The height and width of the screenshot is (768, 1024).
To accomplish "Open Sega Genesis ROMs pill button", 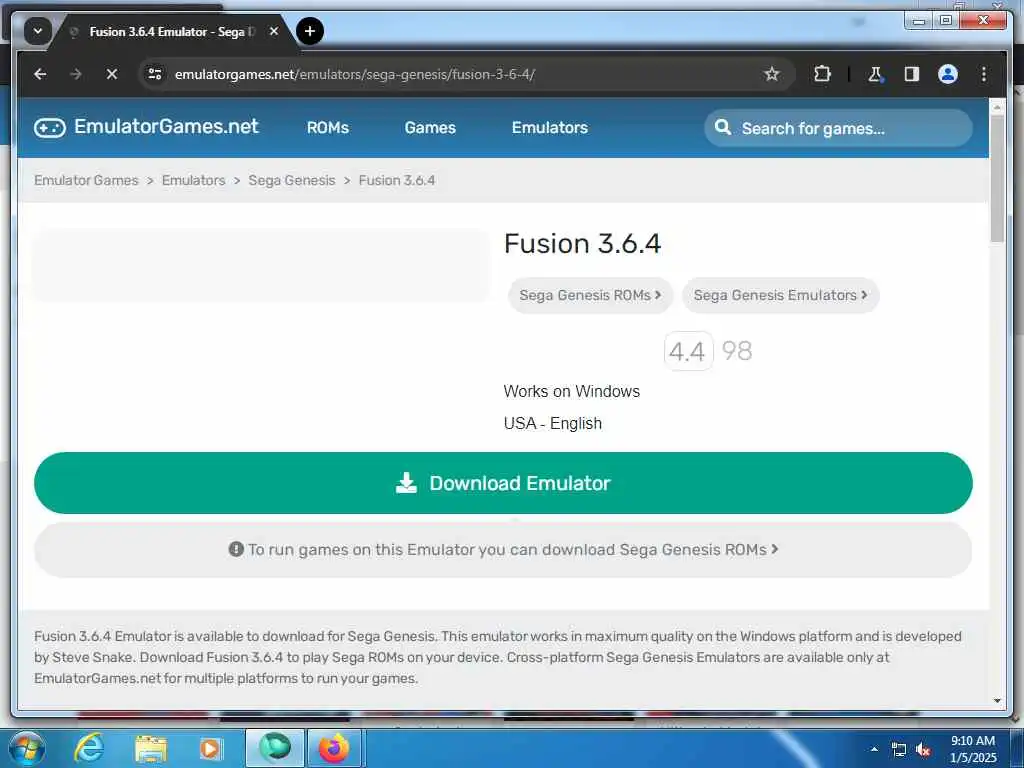I will pyautogui.click(x=590, y=295).
